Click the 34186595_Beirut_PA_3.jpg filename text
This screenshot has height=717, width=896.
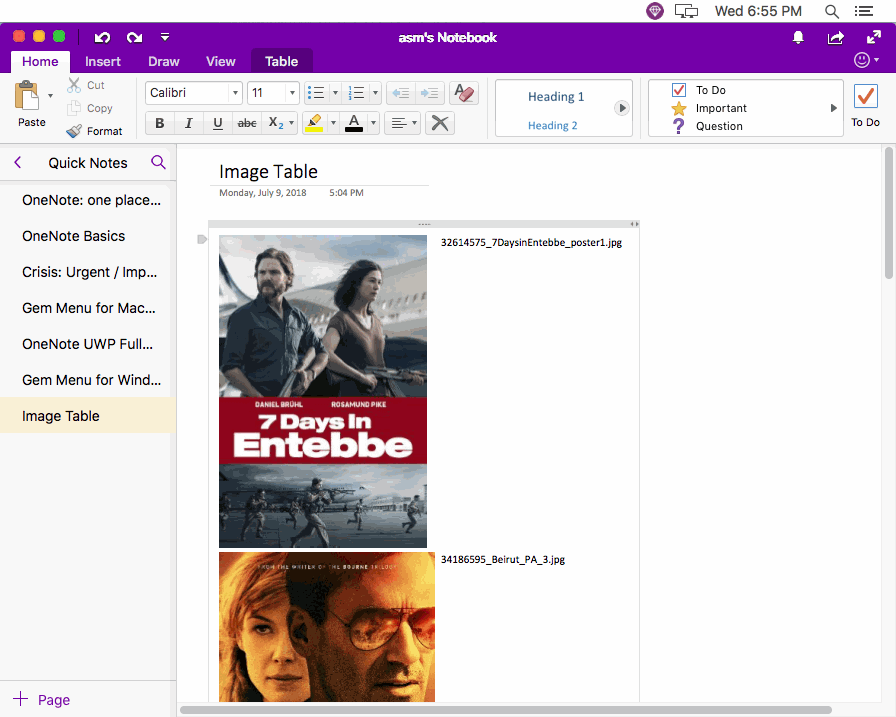(503, 559)
